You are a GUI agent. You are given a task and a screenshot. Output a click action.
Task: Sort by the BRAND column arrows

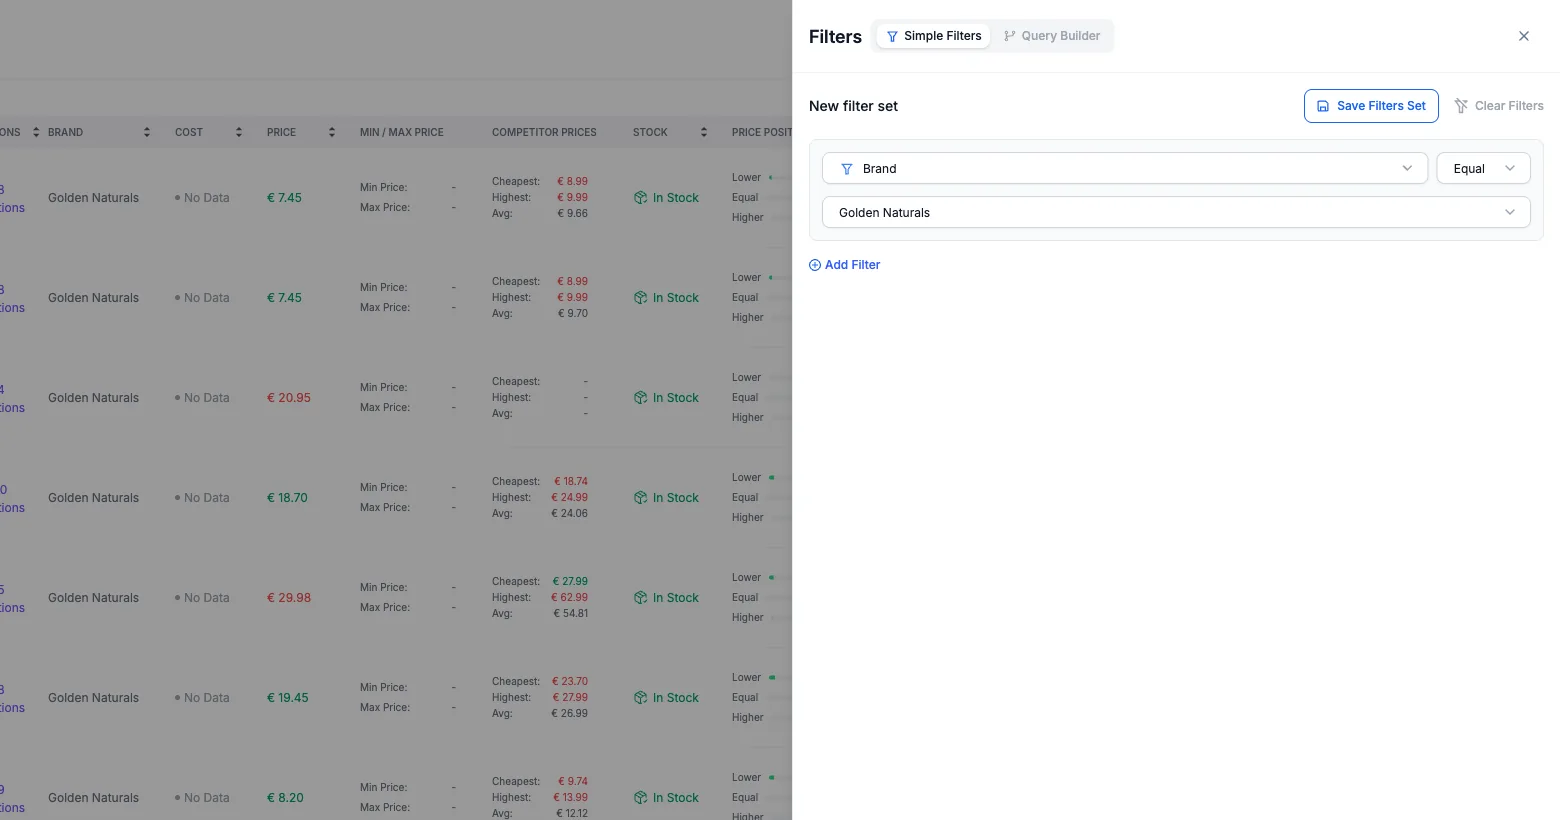coord(147,132)
